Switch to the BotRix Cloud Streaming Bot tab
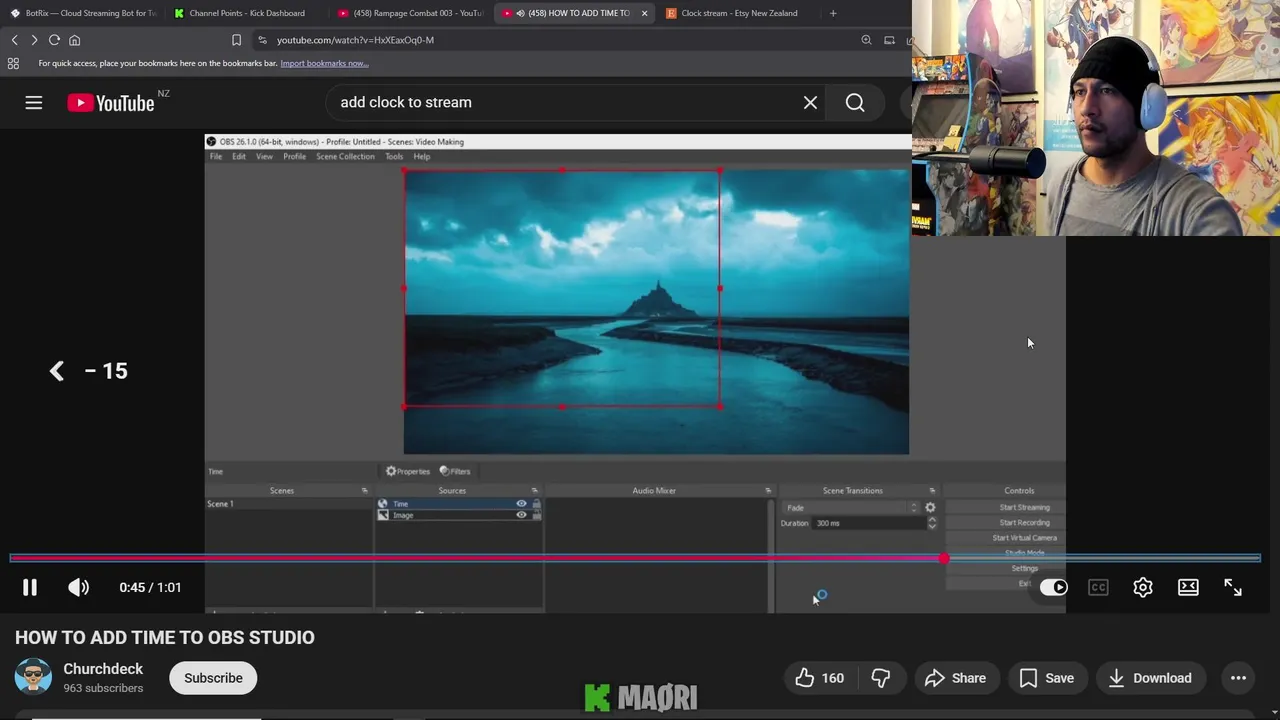Screen dimensions: 1280x720 point(83,13)
